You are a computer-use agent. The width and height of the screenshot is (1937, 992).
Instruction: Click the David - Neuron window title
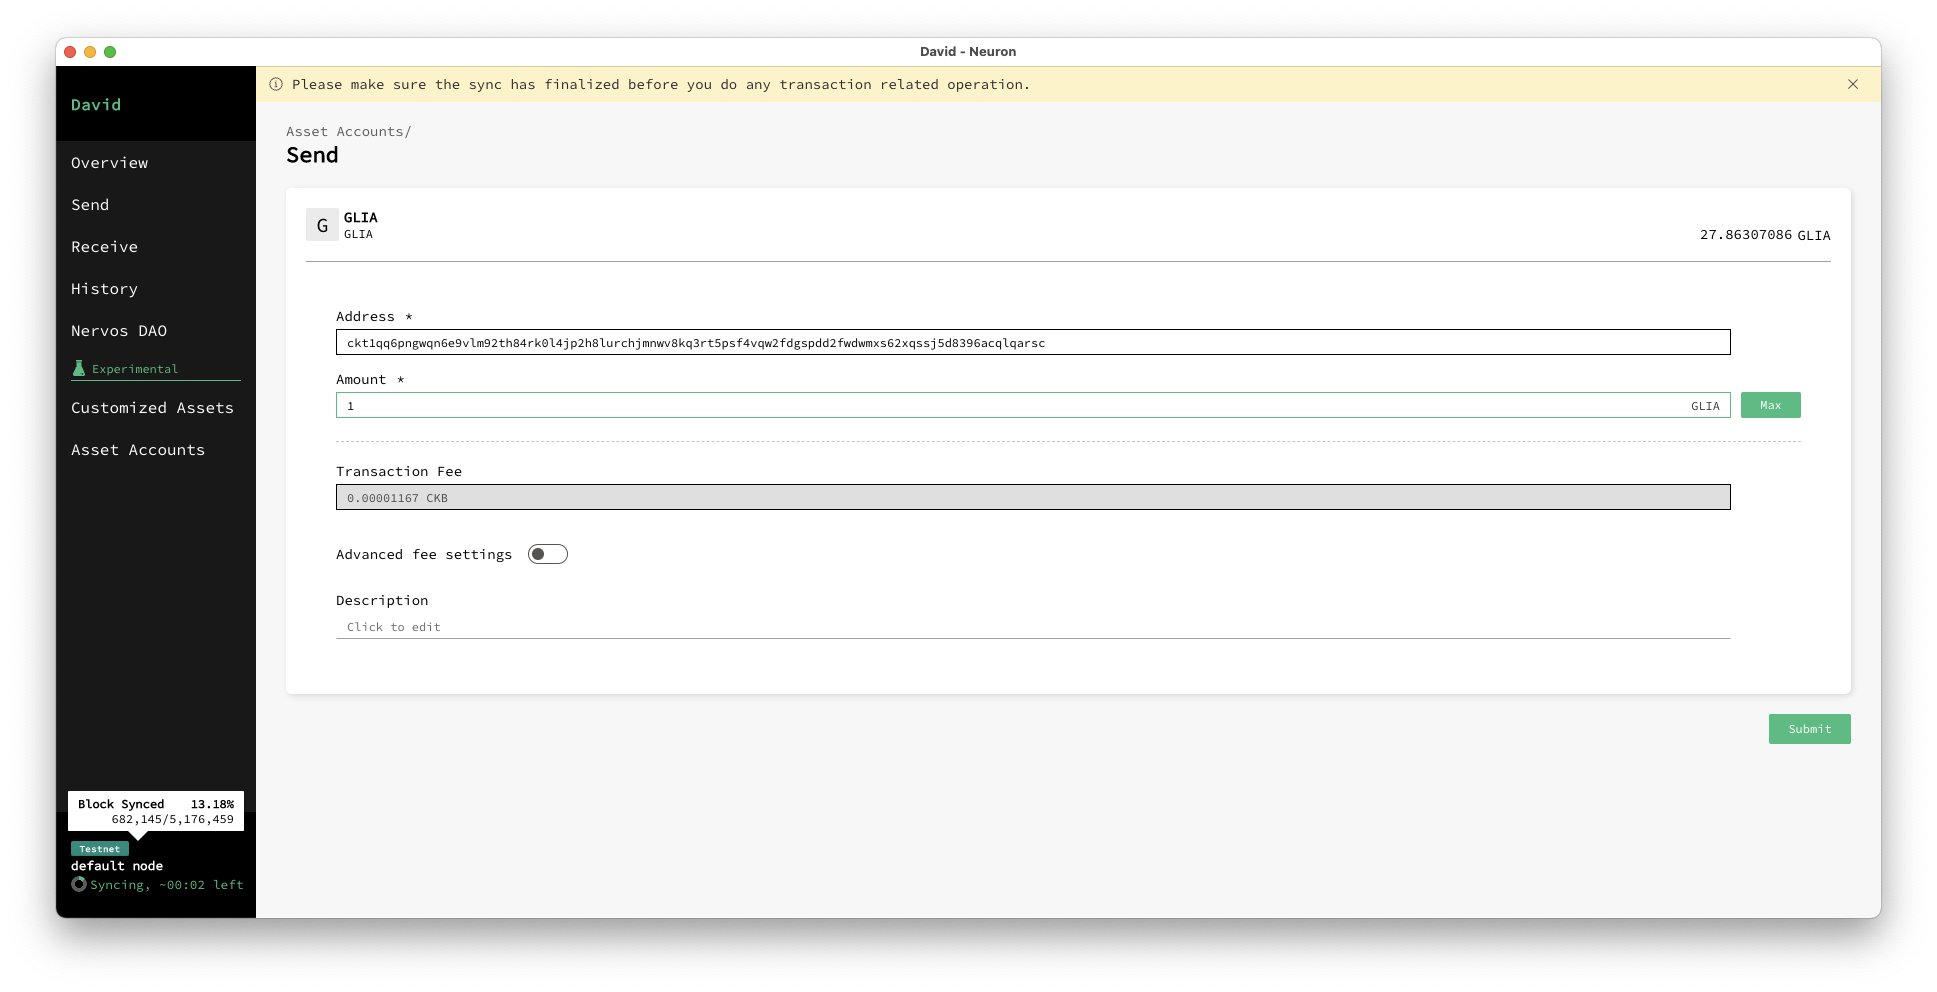pyautogui.click(x=968, y=51)
